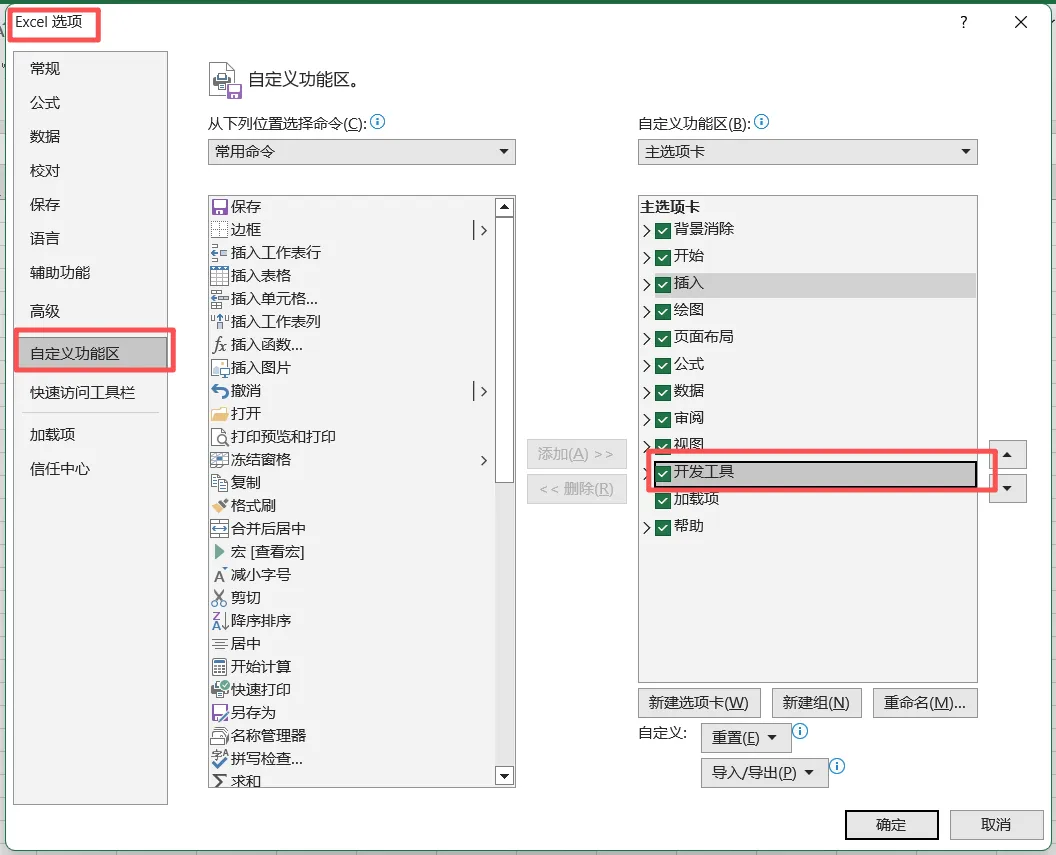Select the 另存为 save-as icon
This screenshot has width=1056, height=855.
tap(220, 712)
